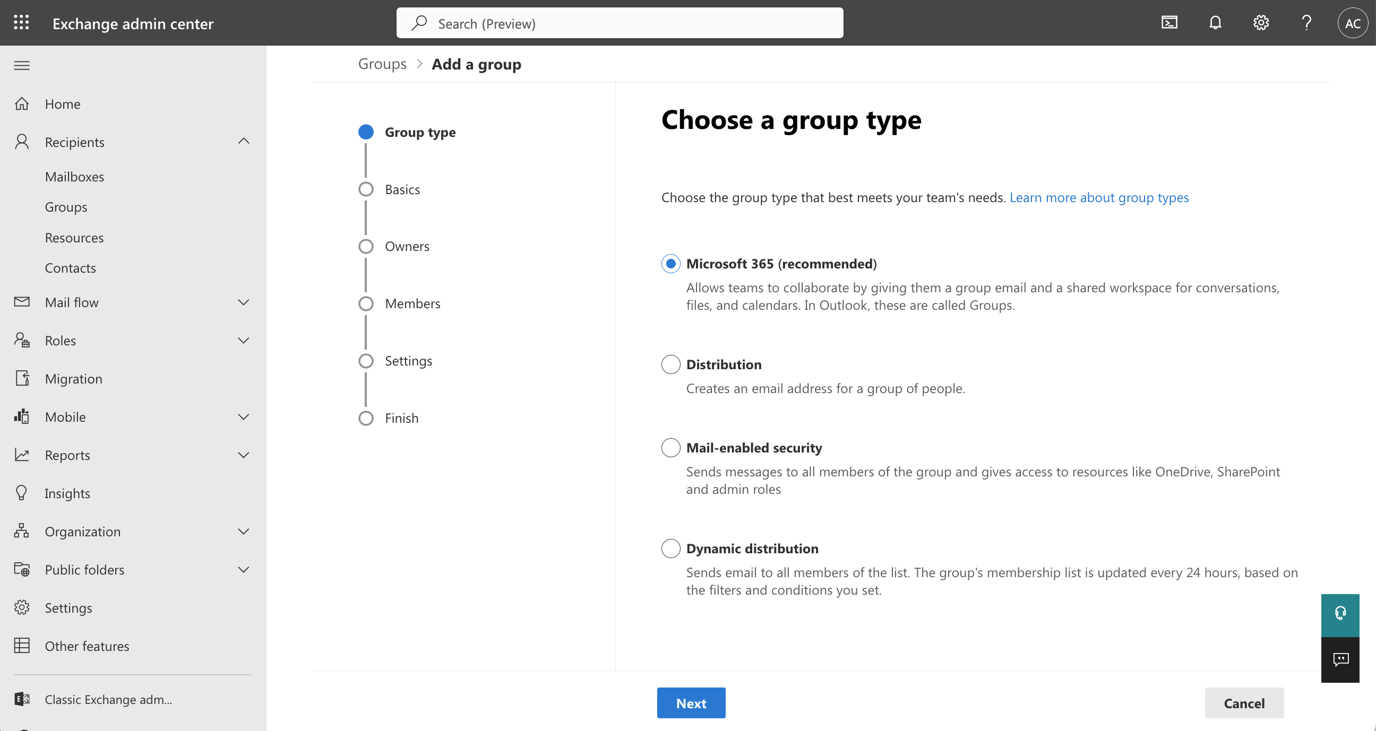Expand the Mail flow section

(242, 302)
